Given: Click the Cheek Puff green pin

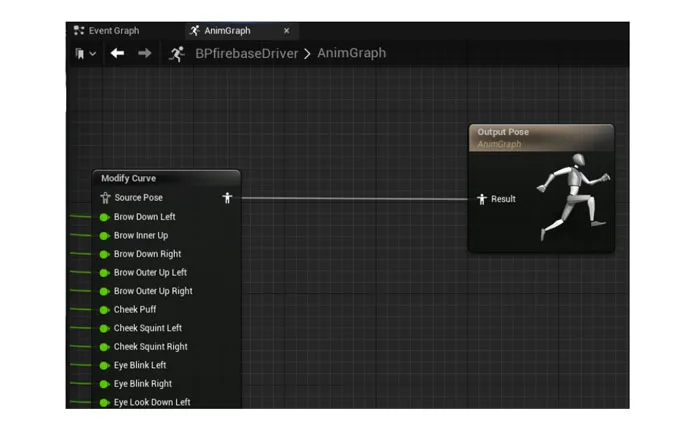Looking at the screenshot, I should (104, 310).
